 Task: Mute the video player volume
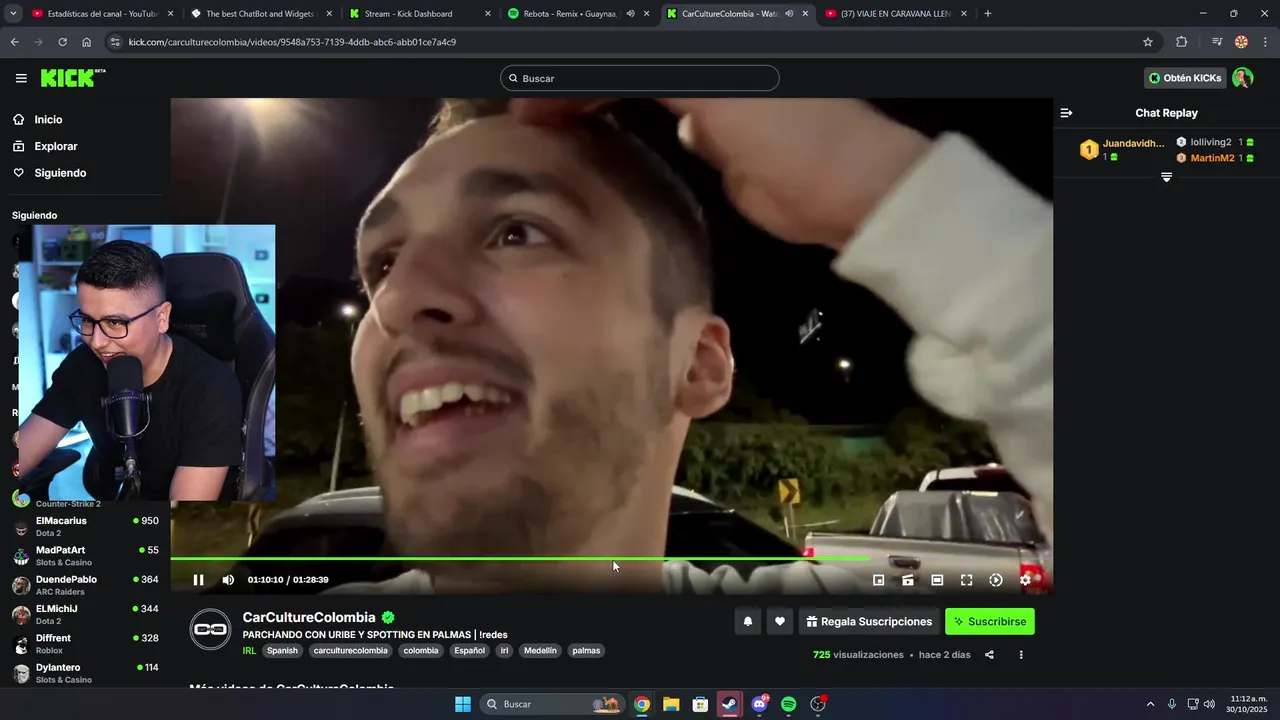tap(228, 580)
